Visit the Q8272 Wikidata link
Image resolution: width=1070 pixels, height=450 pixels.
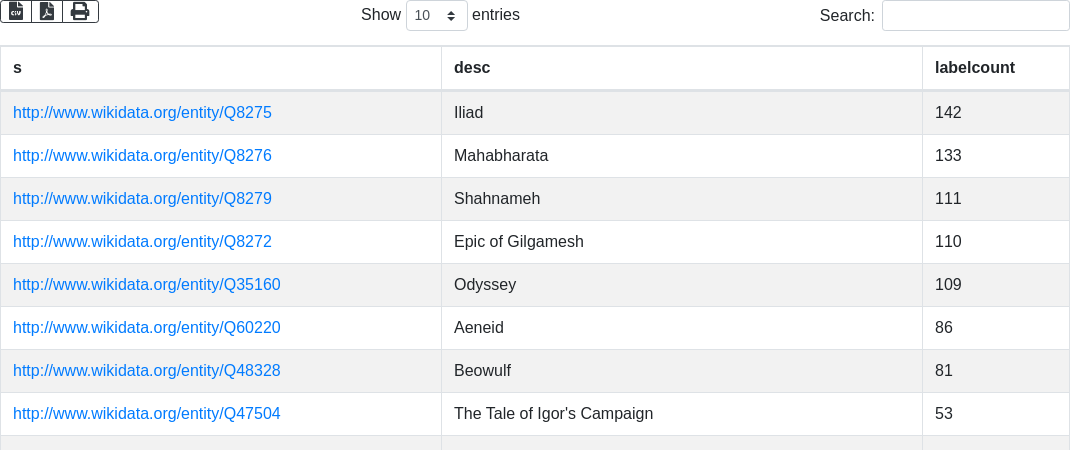[142, 242]
